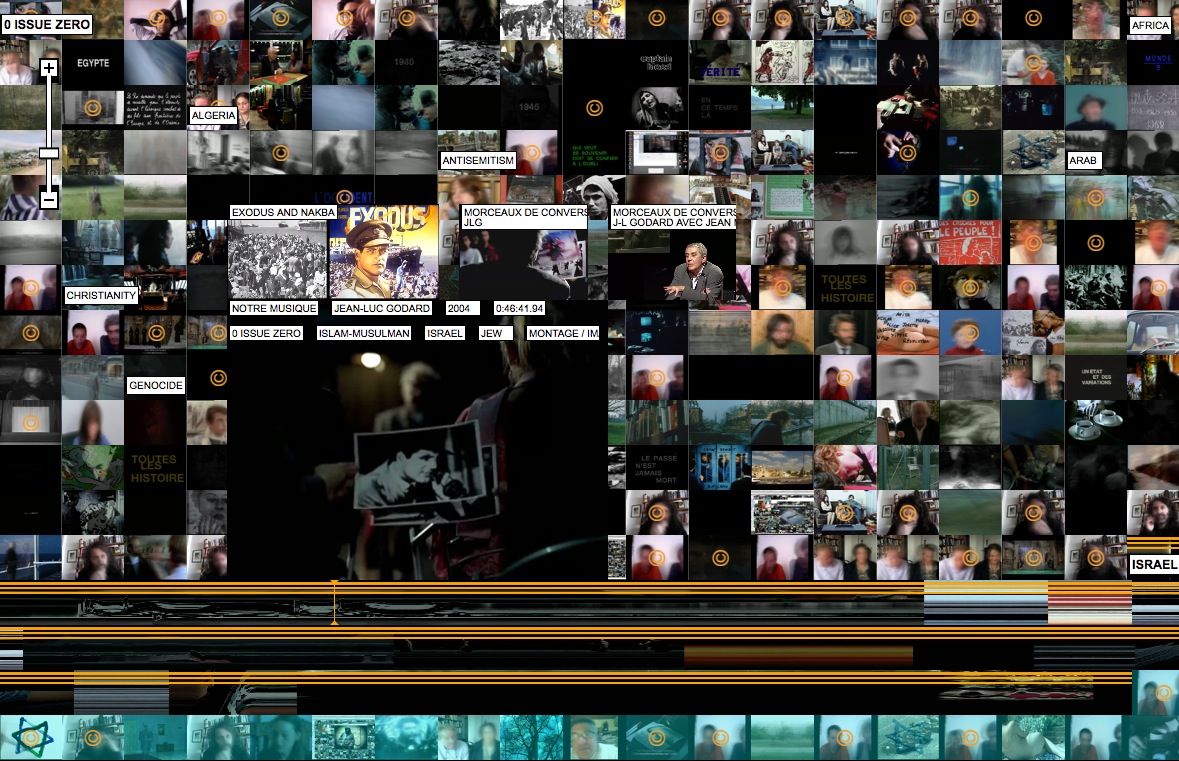
Task: Open the 1946 thumbnail
Action: click(x=406, y=62)
